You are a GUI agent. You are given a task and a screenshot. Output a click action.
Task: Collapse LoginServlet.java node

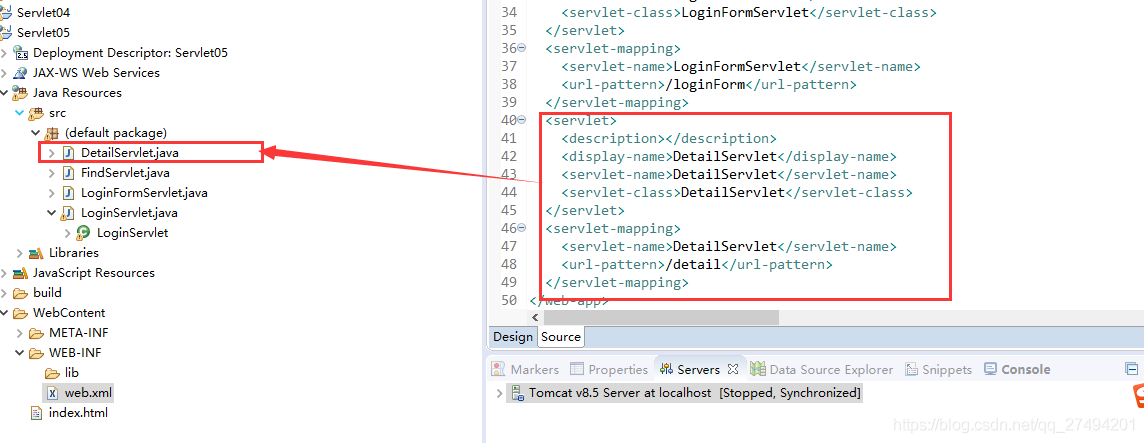52,213
